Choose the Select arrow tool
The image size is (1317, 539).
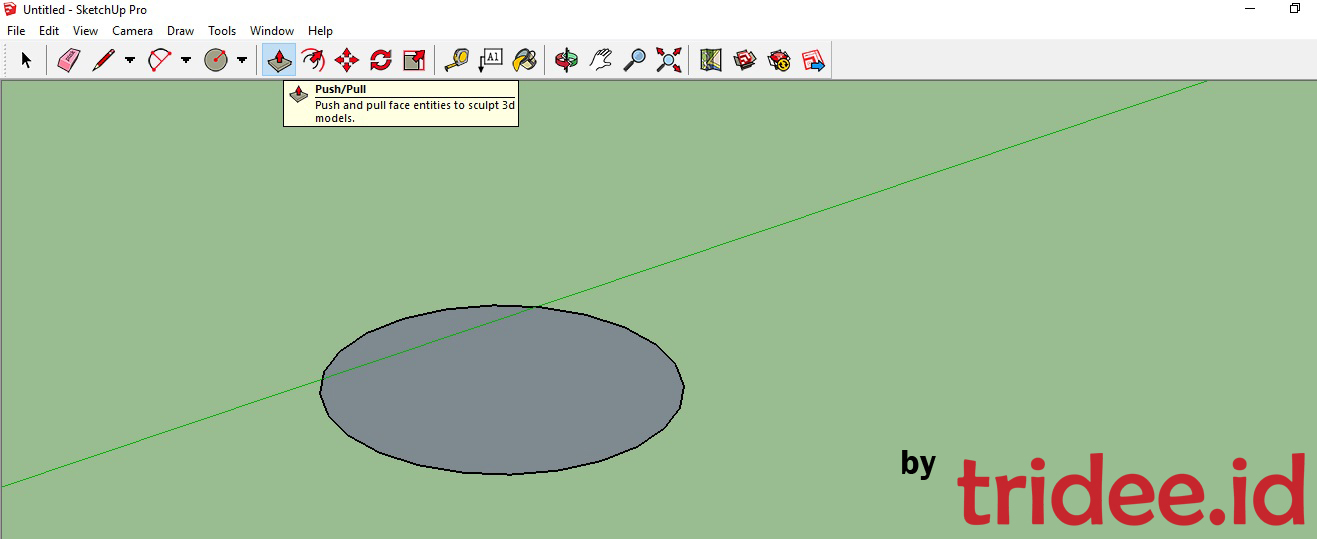click(26, 60)
